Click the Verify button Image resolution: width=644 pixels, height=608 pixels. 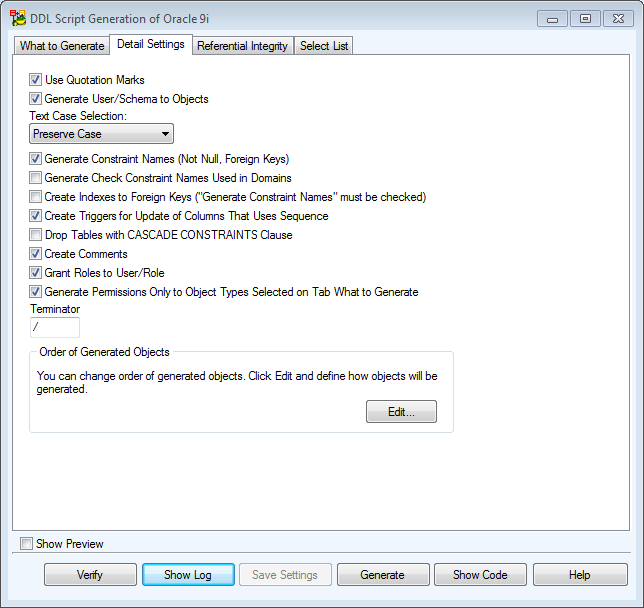click(x=90, y=574)
